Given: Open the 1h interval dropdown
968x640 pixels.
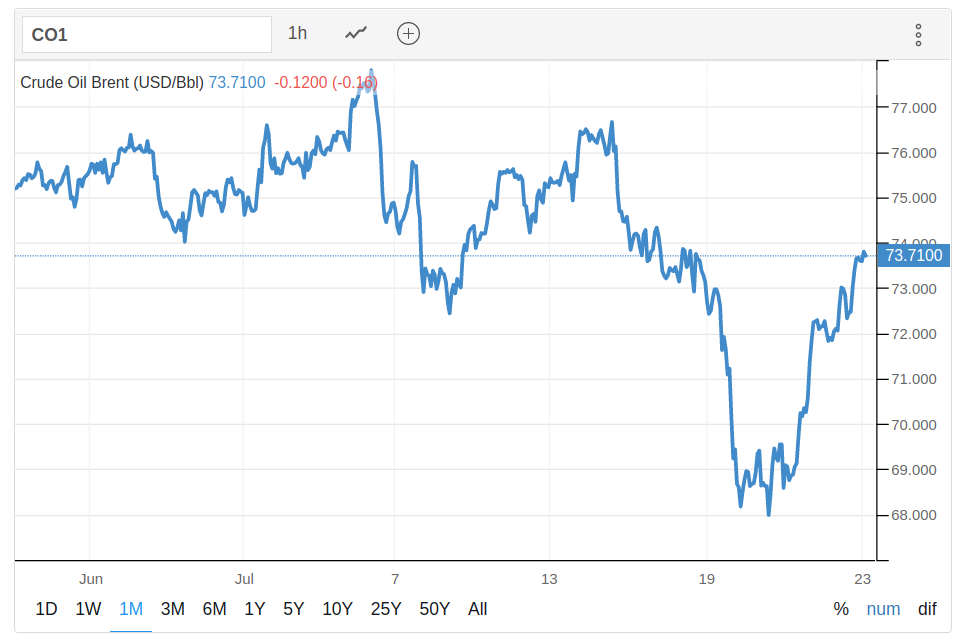Looking at the screenshot, I should pyautogui.click(x=298, y=33).
